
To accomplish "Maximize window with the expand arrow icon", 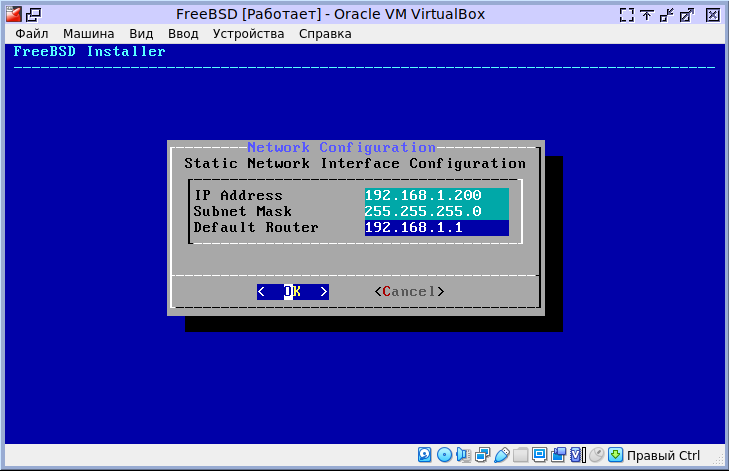I will [x=687, y=15].
